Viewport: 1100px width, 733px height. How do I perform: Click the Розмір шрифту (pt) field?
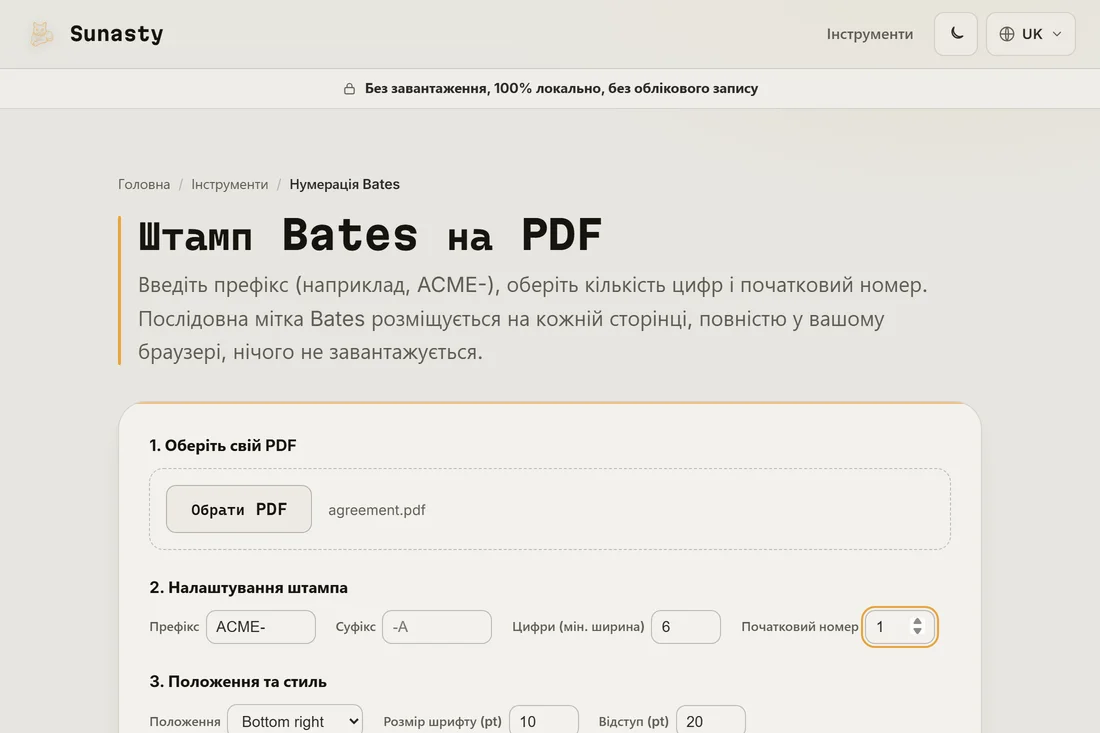544,721
